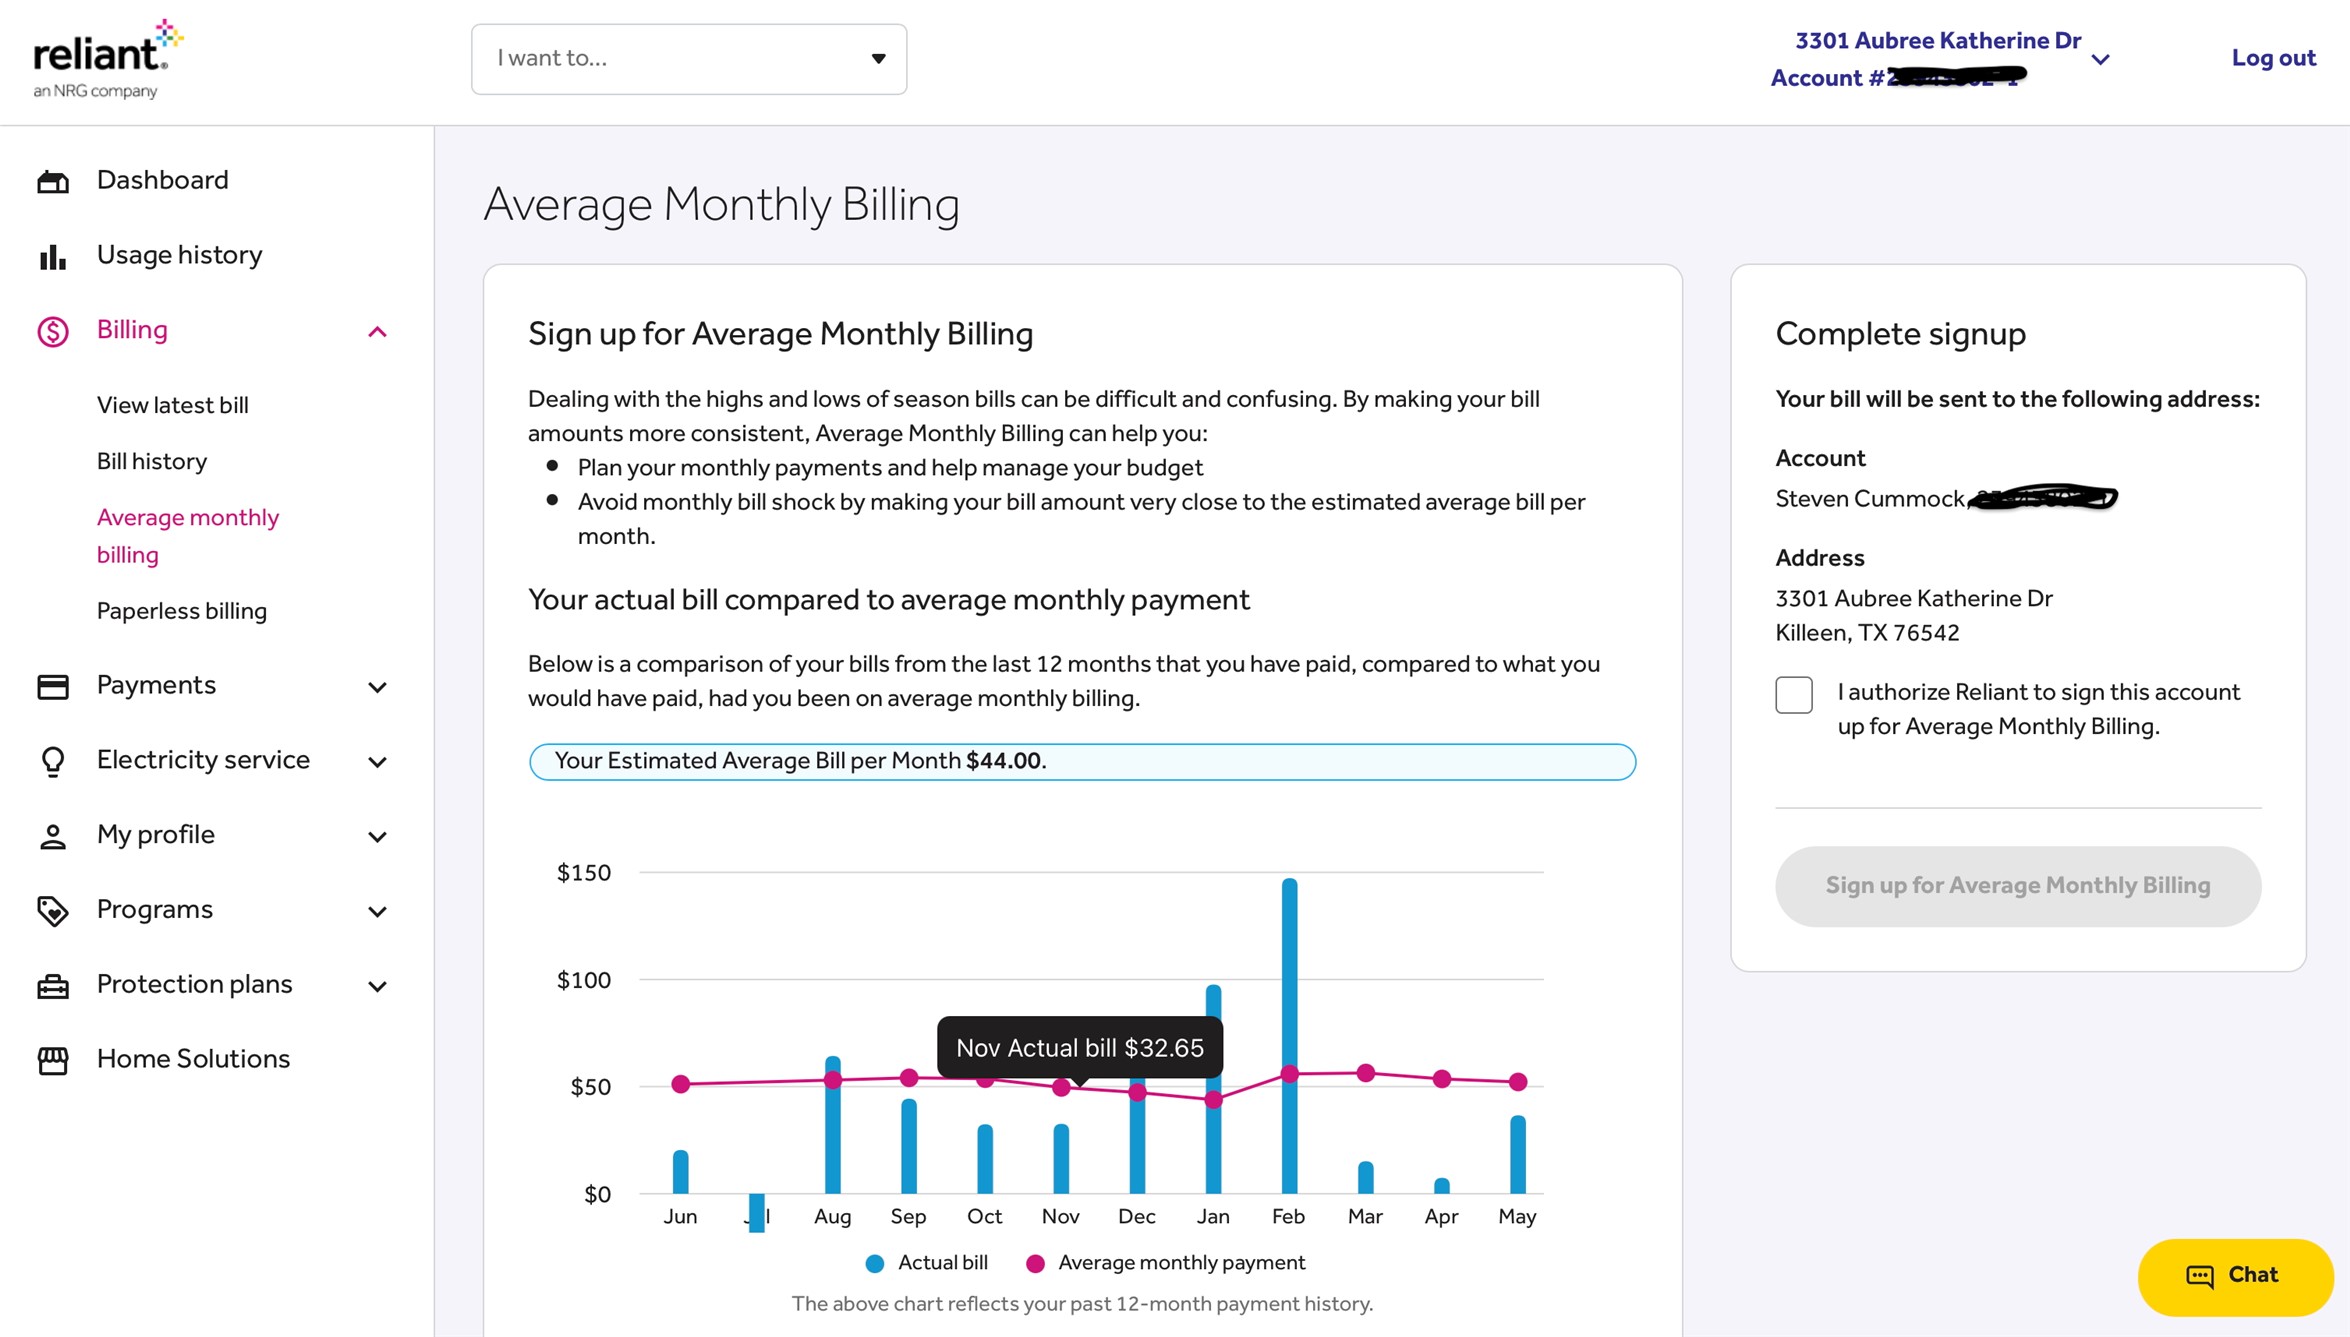The width and height of the screenshot is (2350, 1337).
Task: Click the Dashboard home icon
Action: [x=53, y=181]
